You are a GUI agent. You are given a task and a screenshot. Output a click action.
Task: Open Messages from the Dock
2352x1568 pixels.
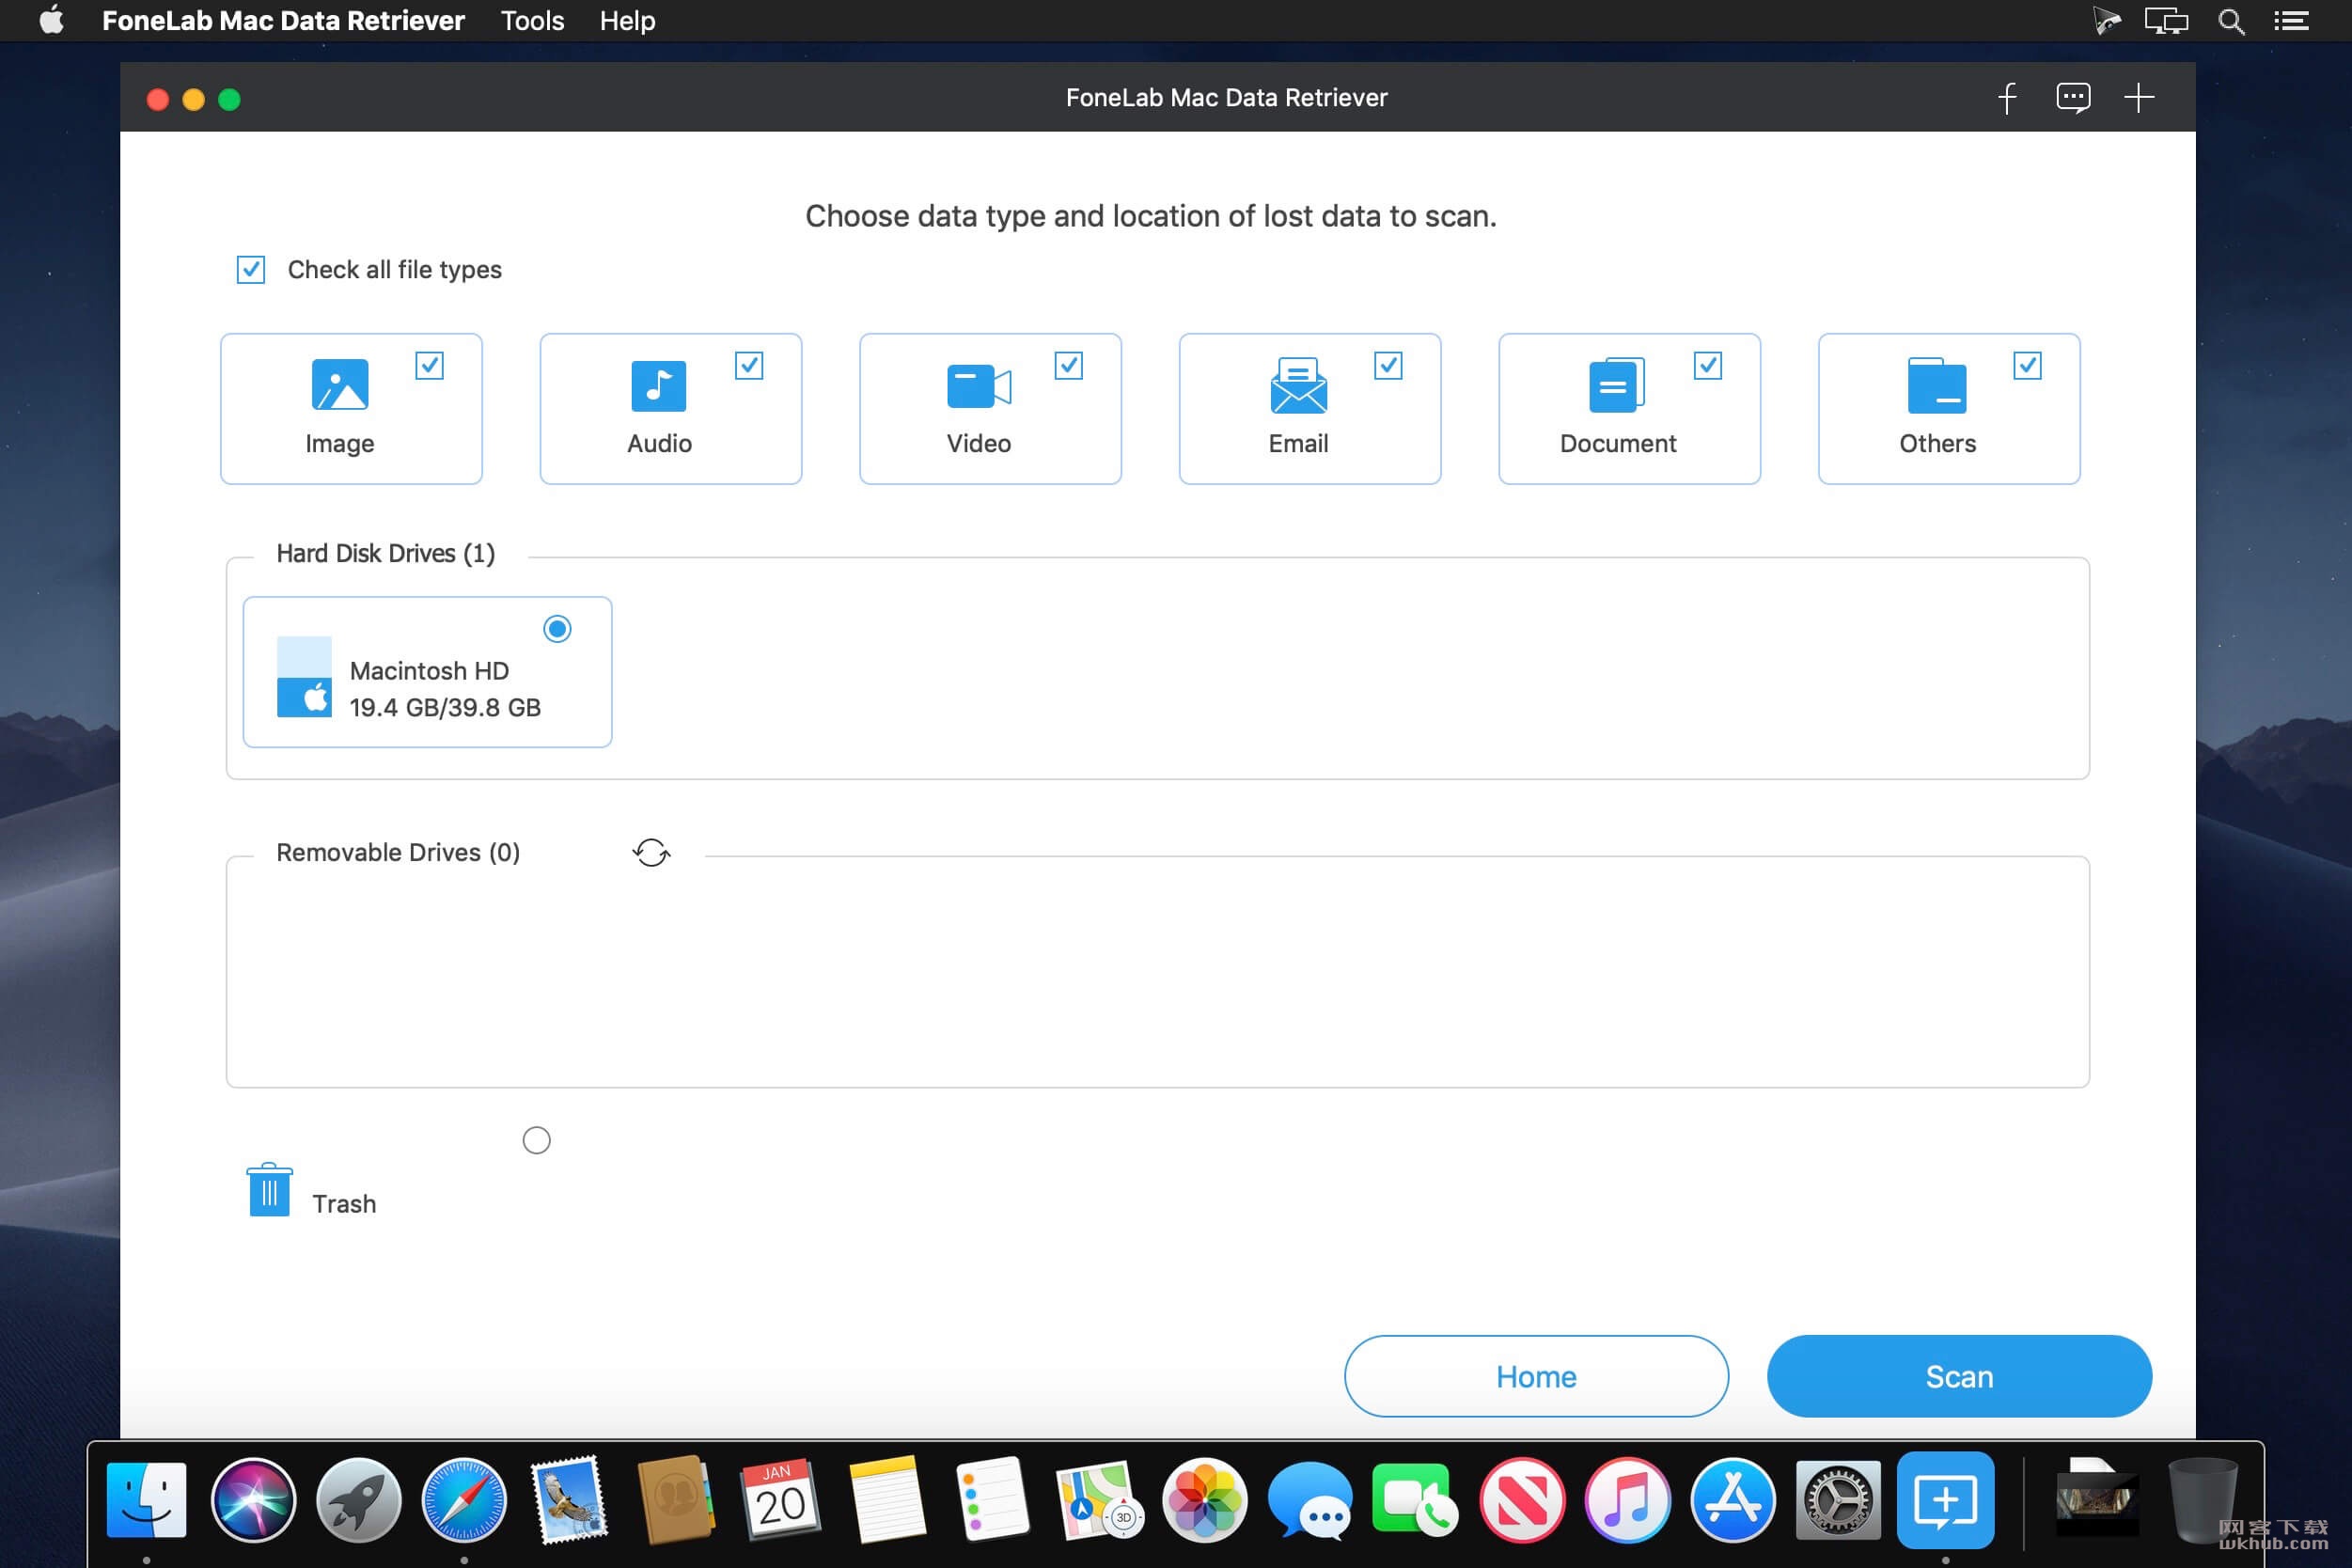click(1311, 1500)
